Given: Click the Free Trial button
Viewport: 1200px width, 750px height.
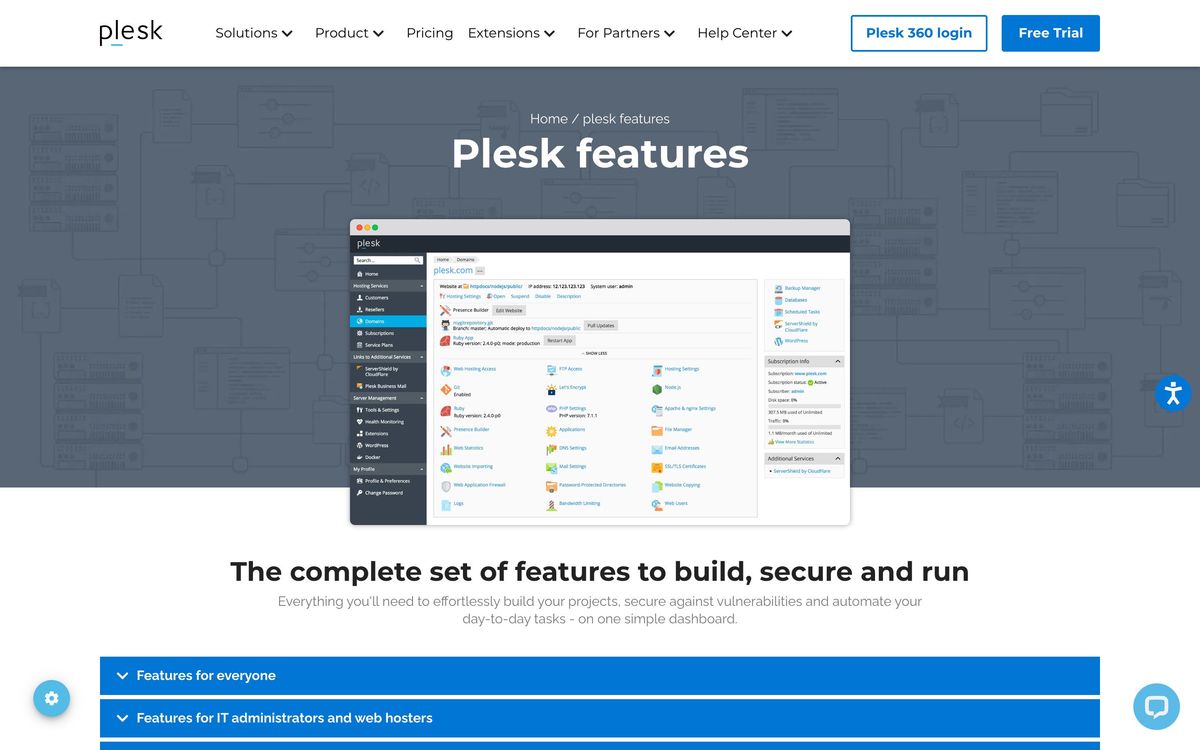Looking at the screenshot, I should [x=1051, y=33].
